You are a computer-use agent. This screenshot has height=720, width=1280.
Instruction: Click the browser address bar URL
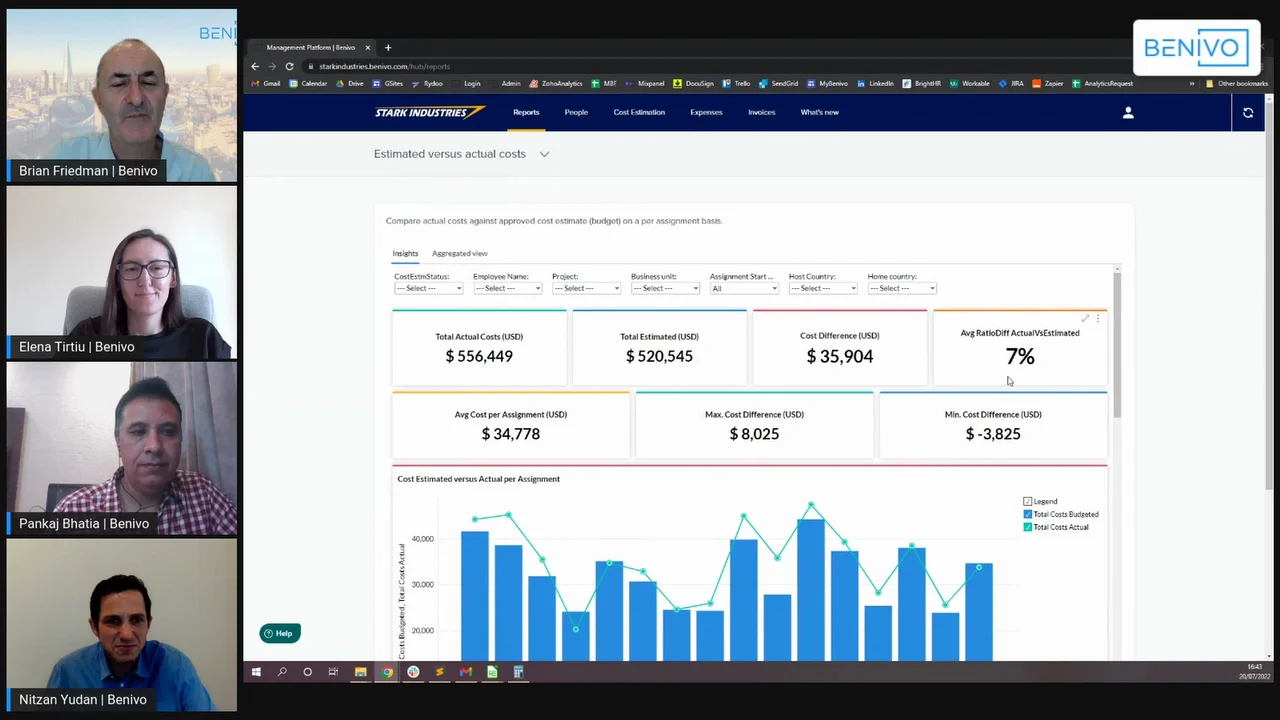384,66
